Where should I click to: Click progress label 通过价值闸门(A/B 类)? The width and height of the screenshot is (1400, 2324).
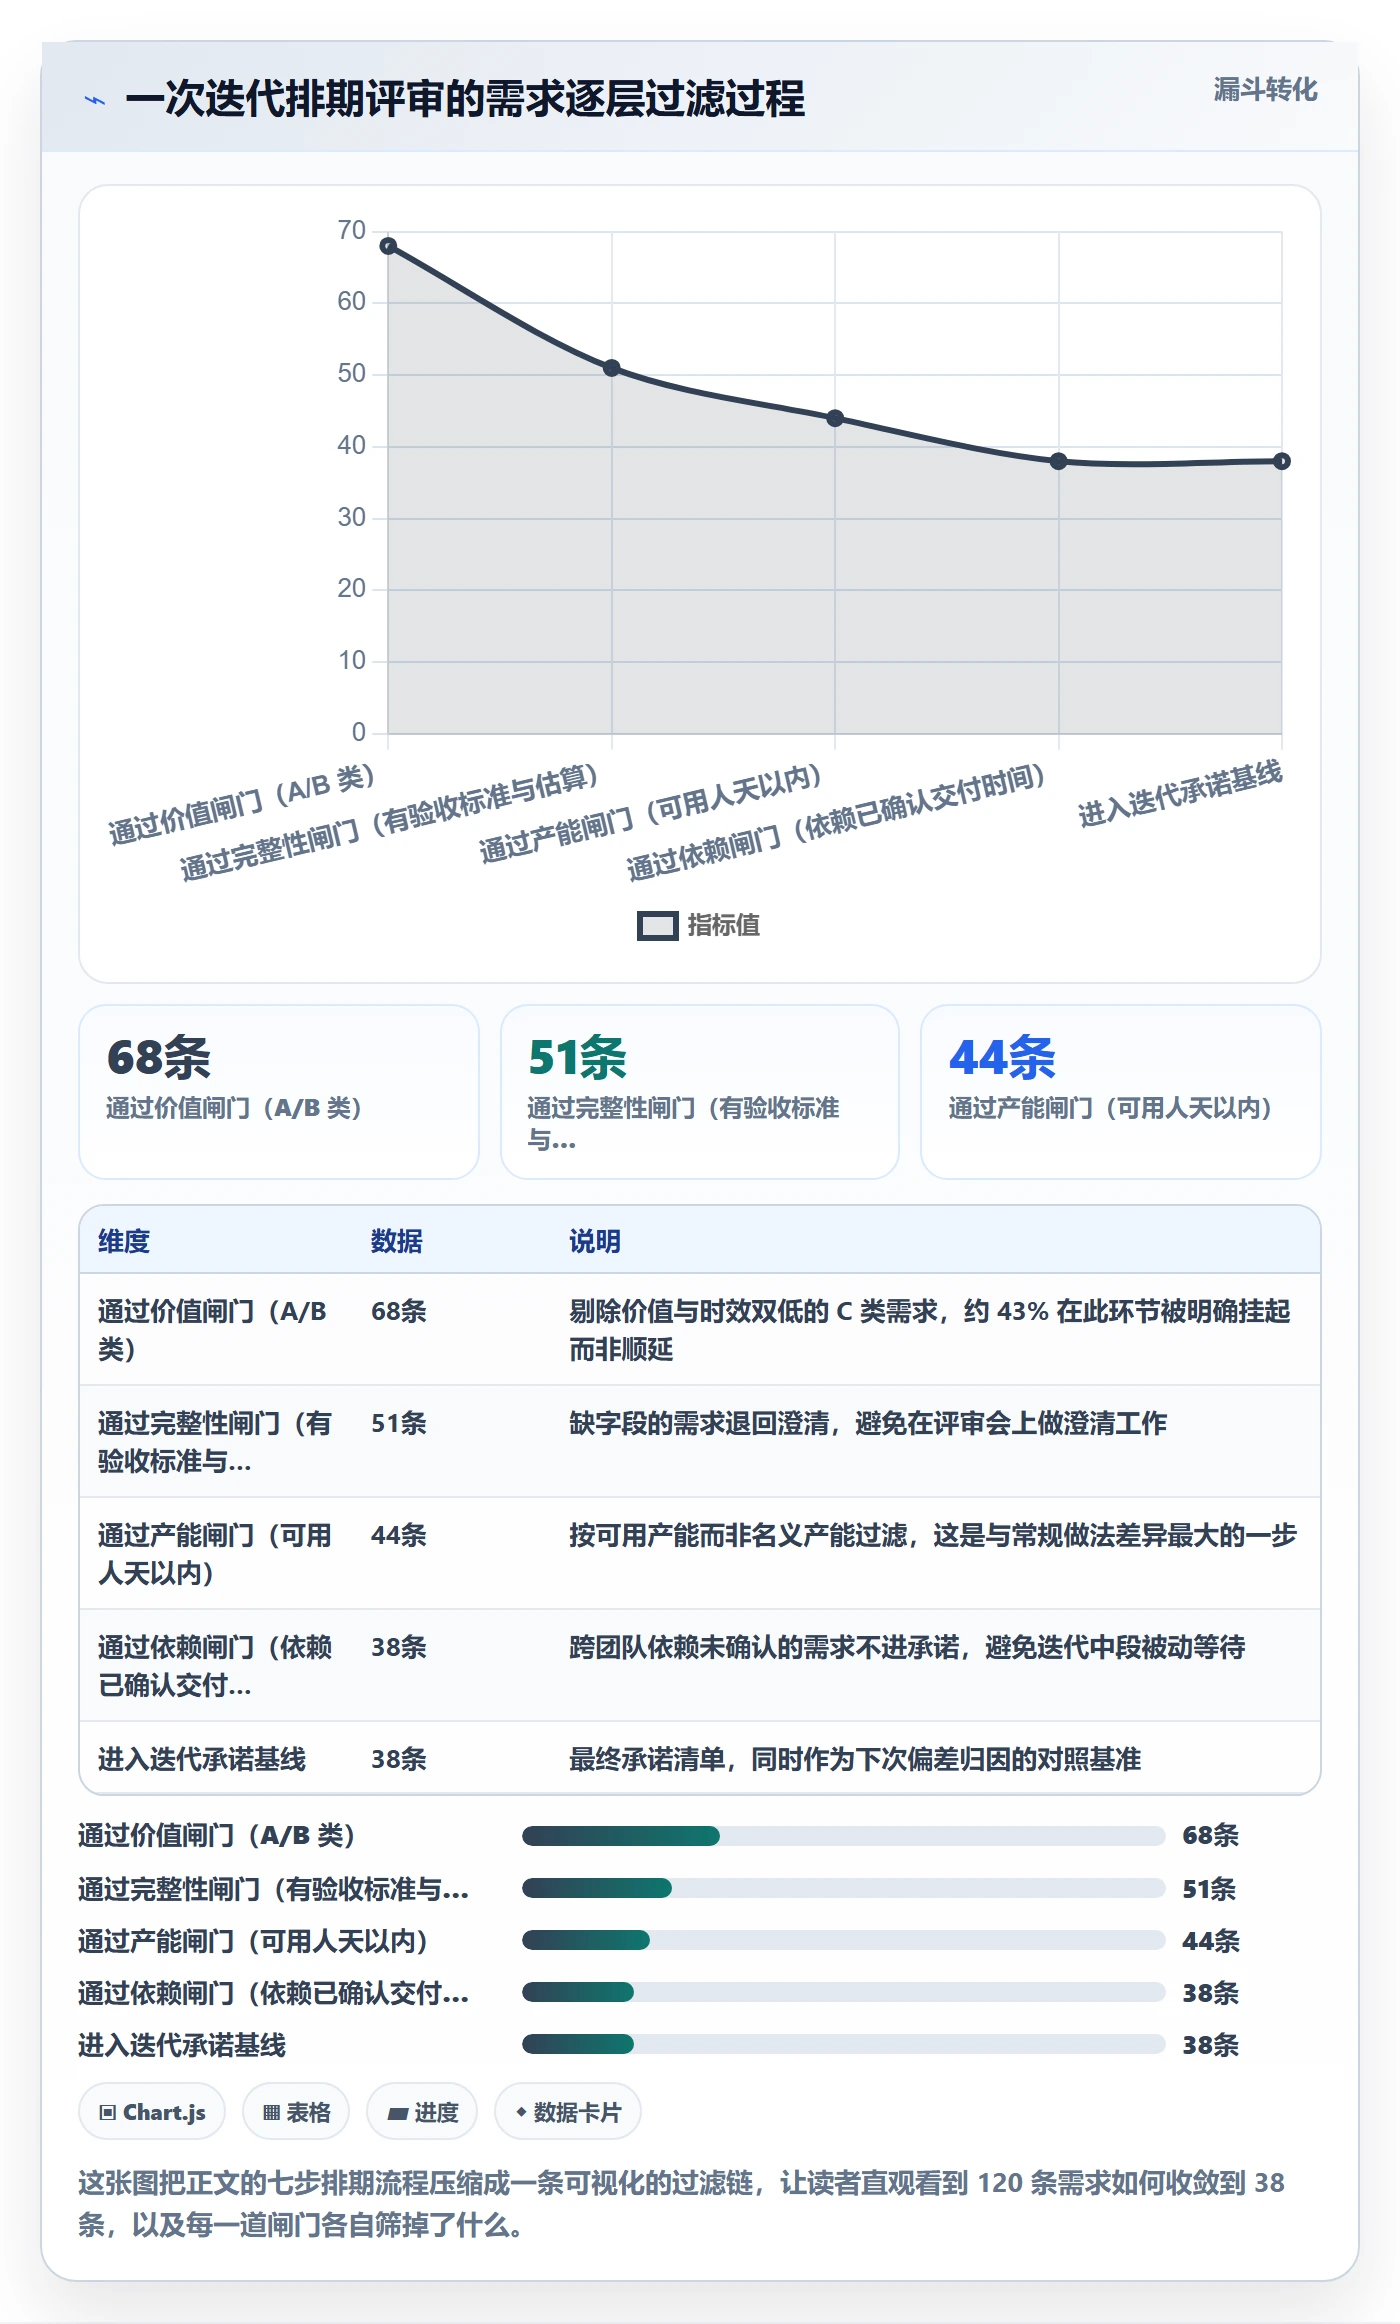coord(217,1836)
